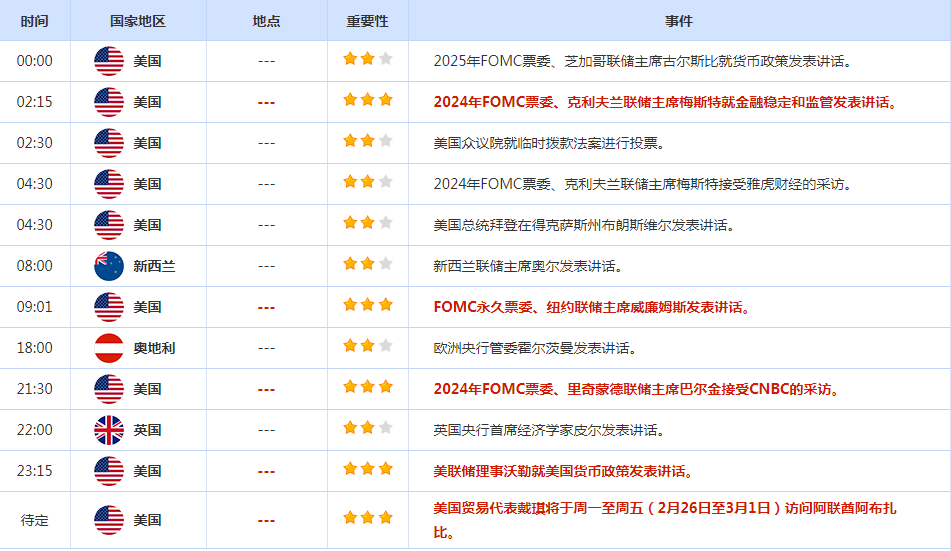
Task: Click the 待定 time cell
Action: point(35,520)
